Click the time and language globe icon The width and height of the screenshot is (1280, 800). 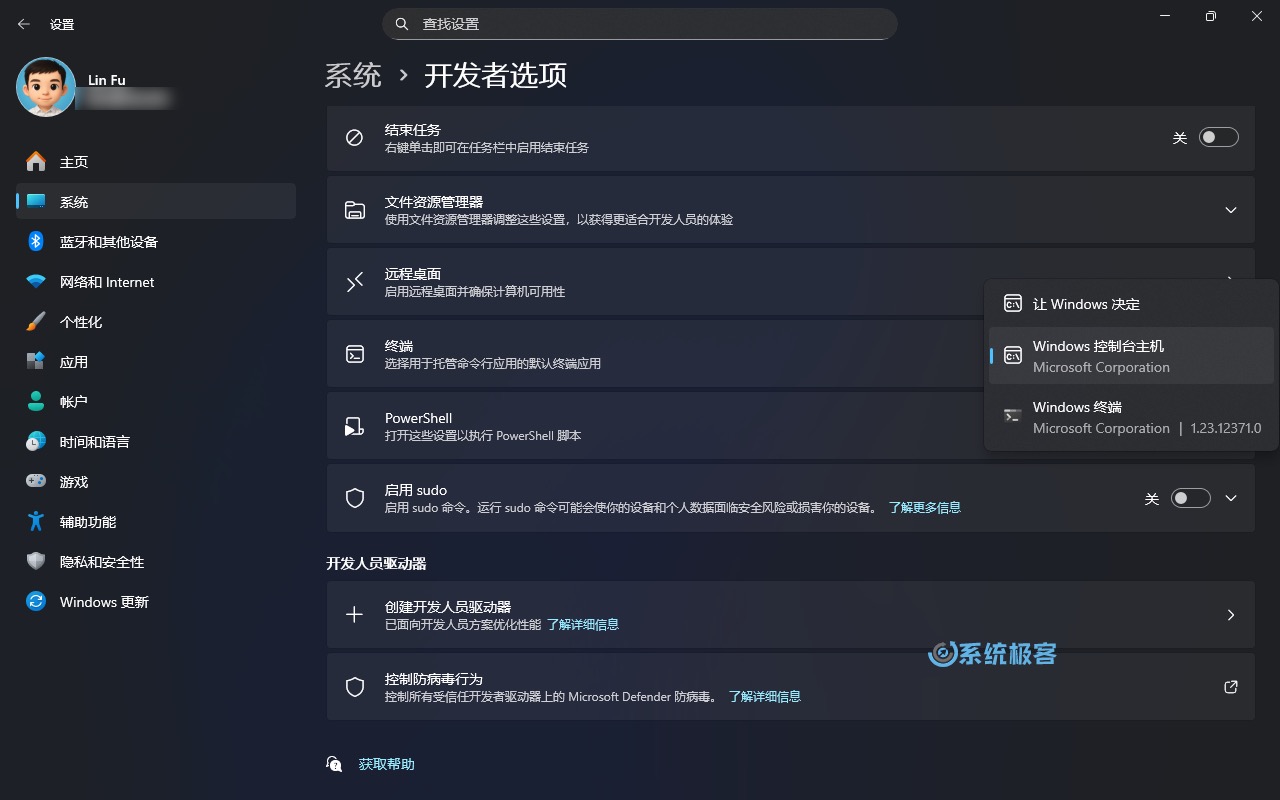tap(36, 441)
